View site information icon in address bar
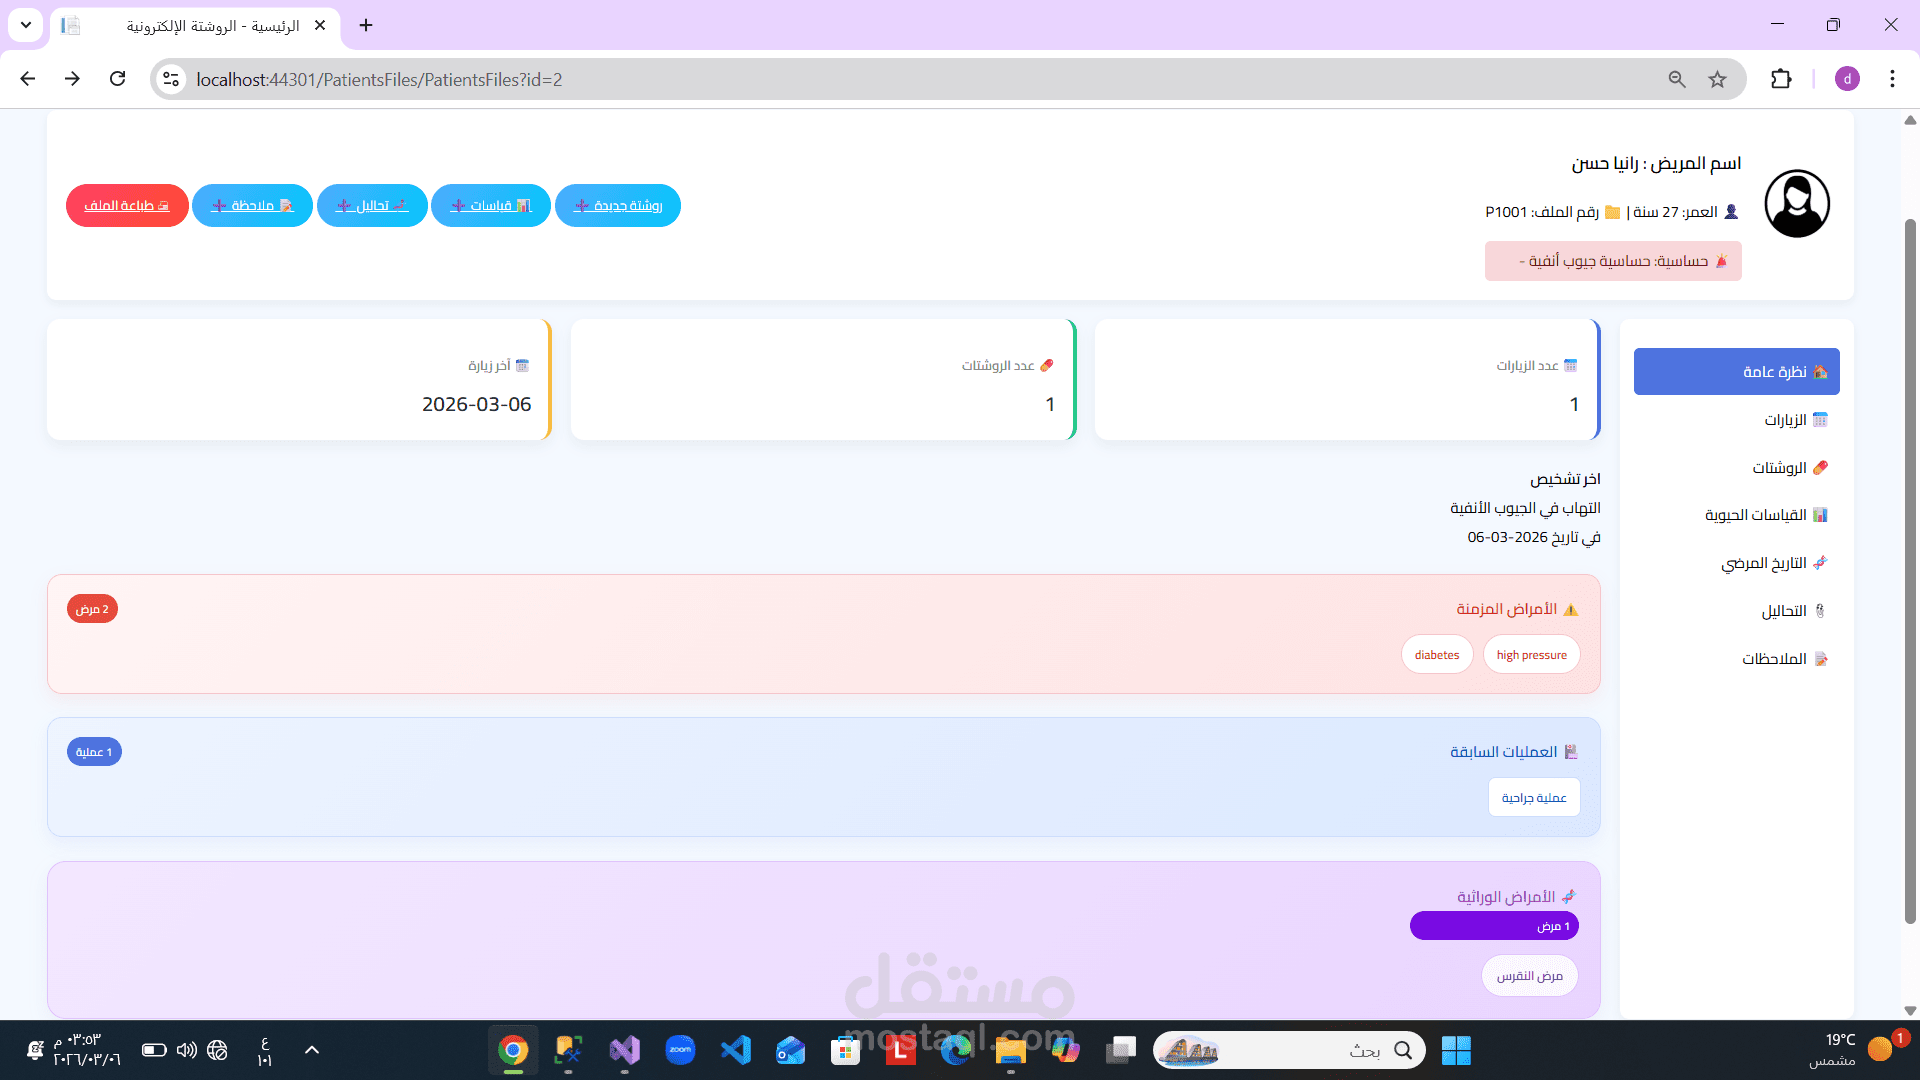The image size is (1920, 1080). point(171,79)
